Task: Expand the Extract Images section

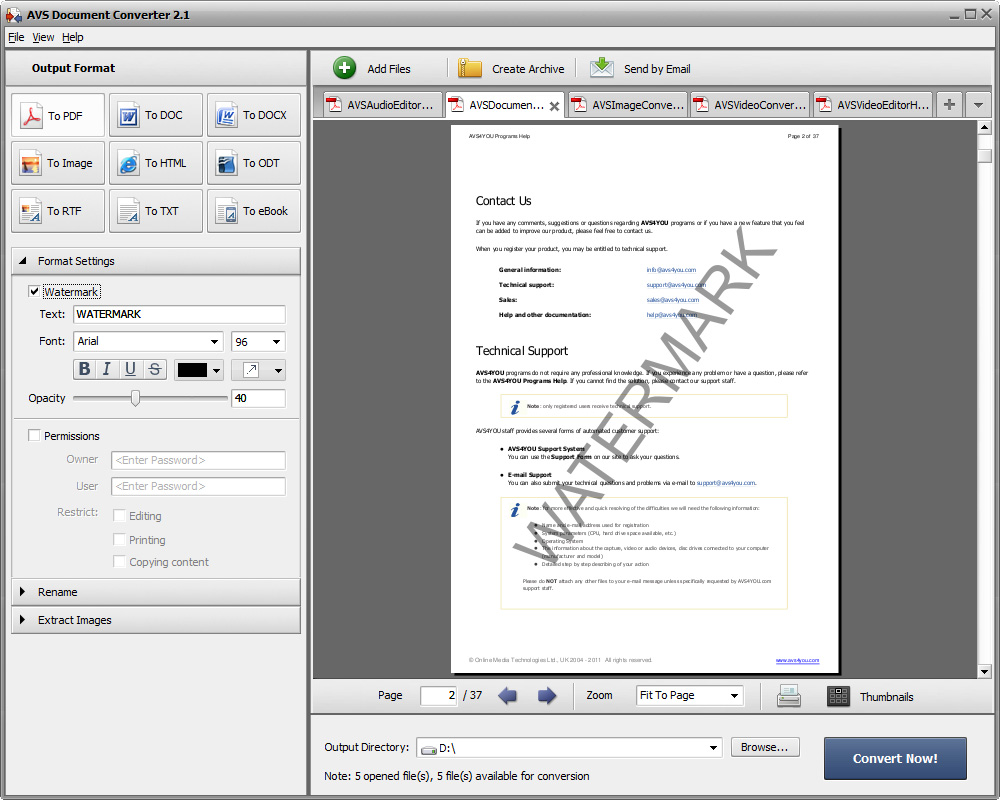Action: tap(75, 620)
